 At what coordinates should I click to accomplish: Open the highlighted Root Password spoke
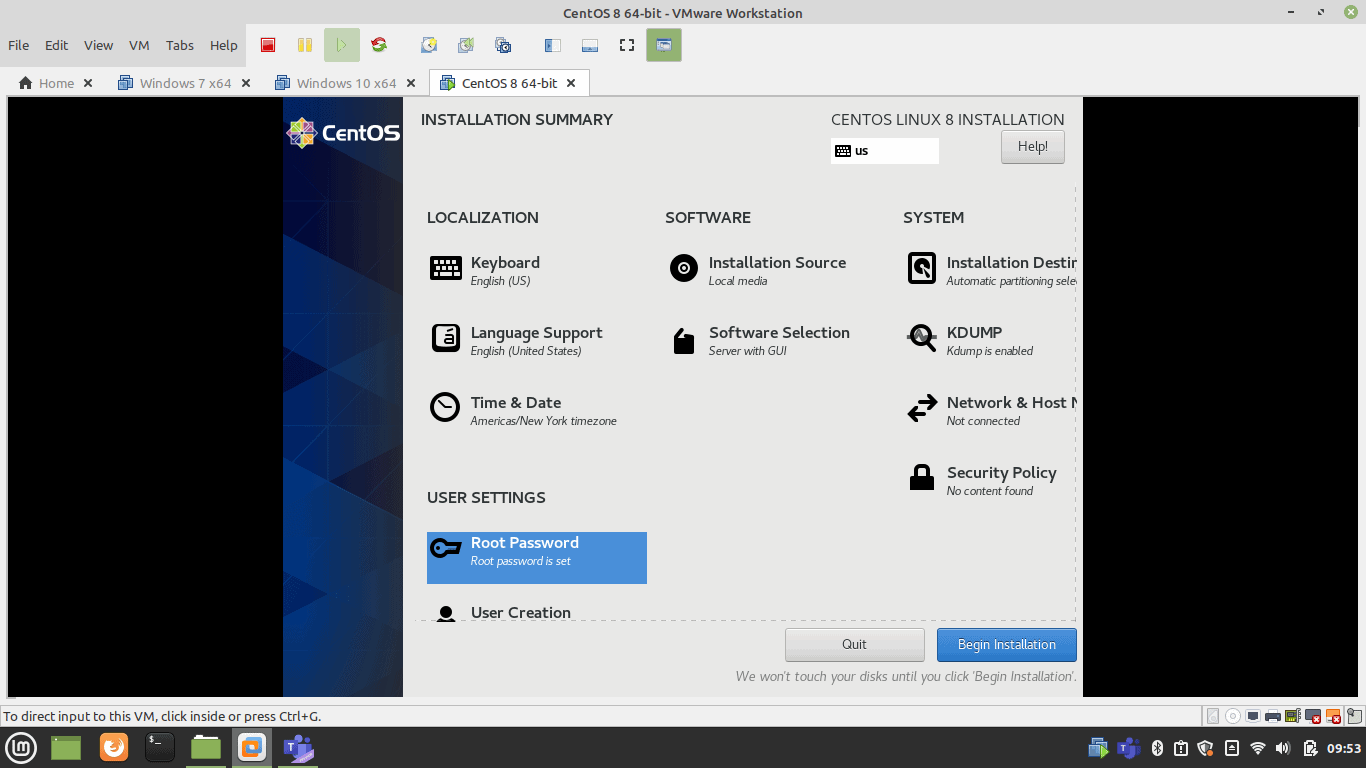(x=537, y=558)
